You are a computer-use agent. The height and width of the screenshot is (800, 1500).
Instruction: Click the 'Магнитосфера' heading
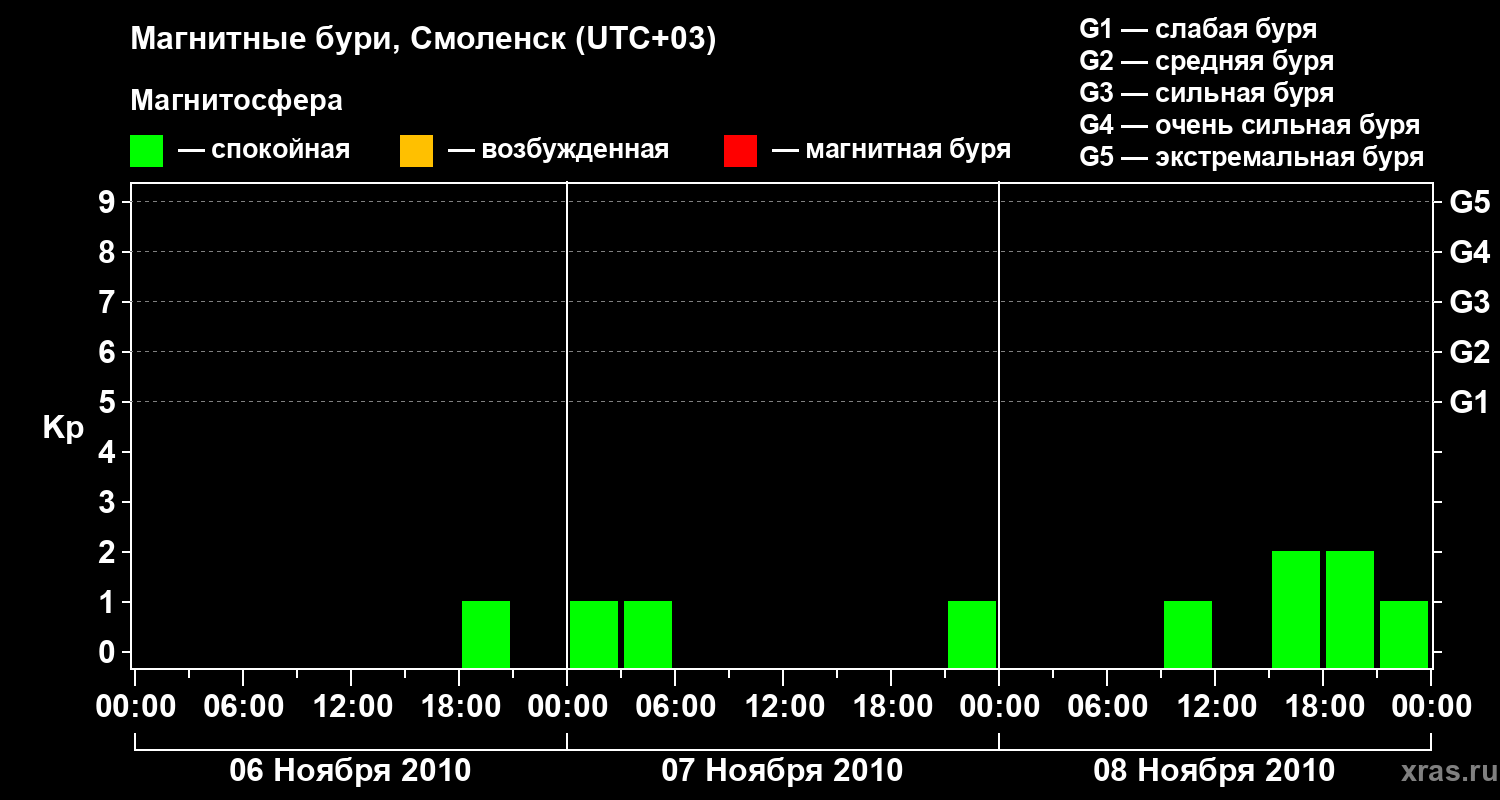click(x=236, y=101)
